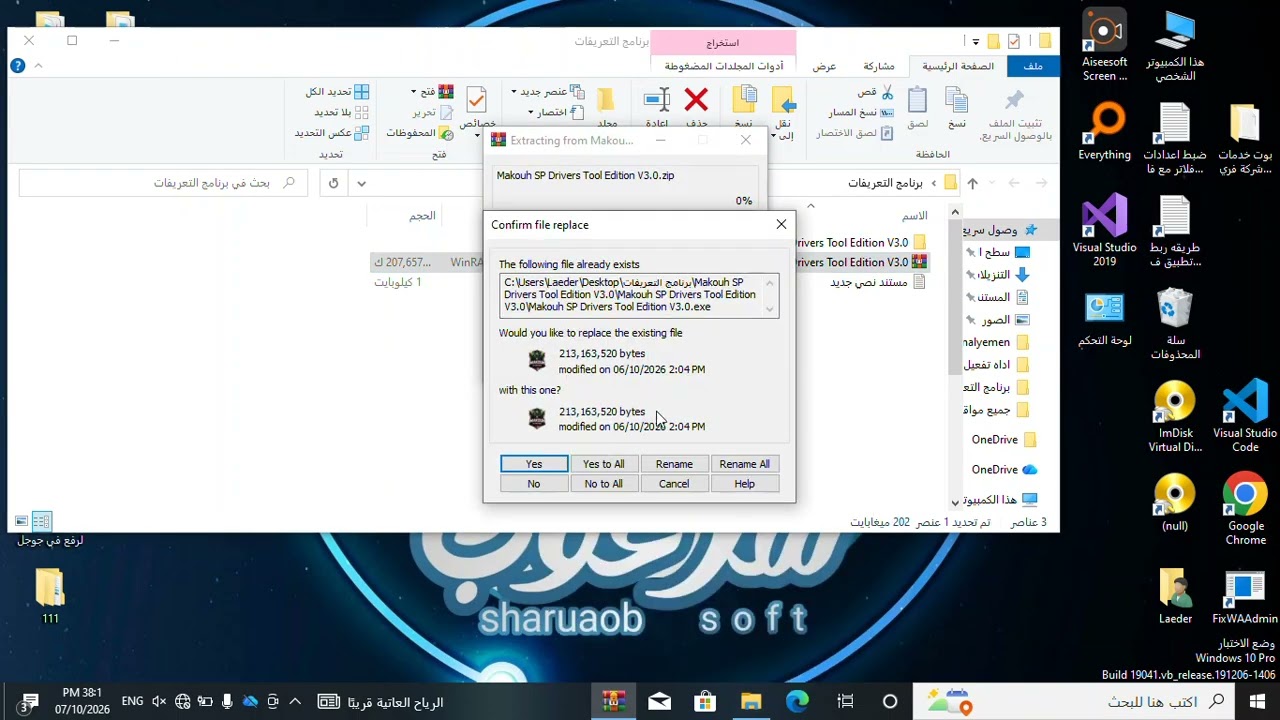Viewport: 1280px width, 720px height.
Task: Click the scissors cut icon in Explorer ribbon
Action: (887, 92)
